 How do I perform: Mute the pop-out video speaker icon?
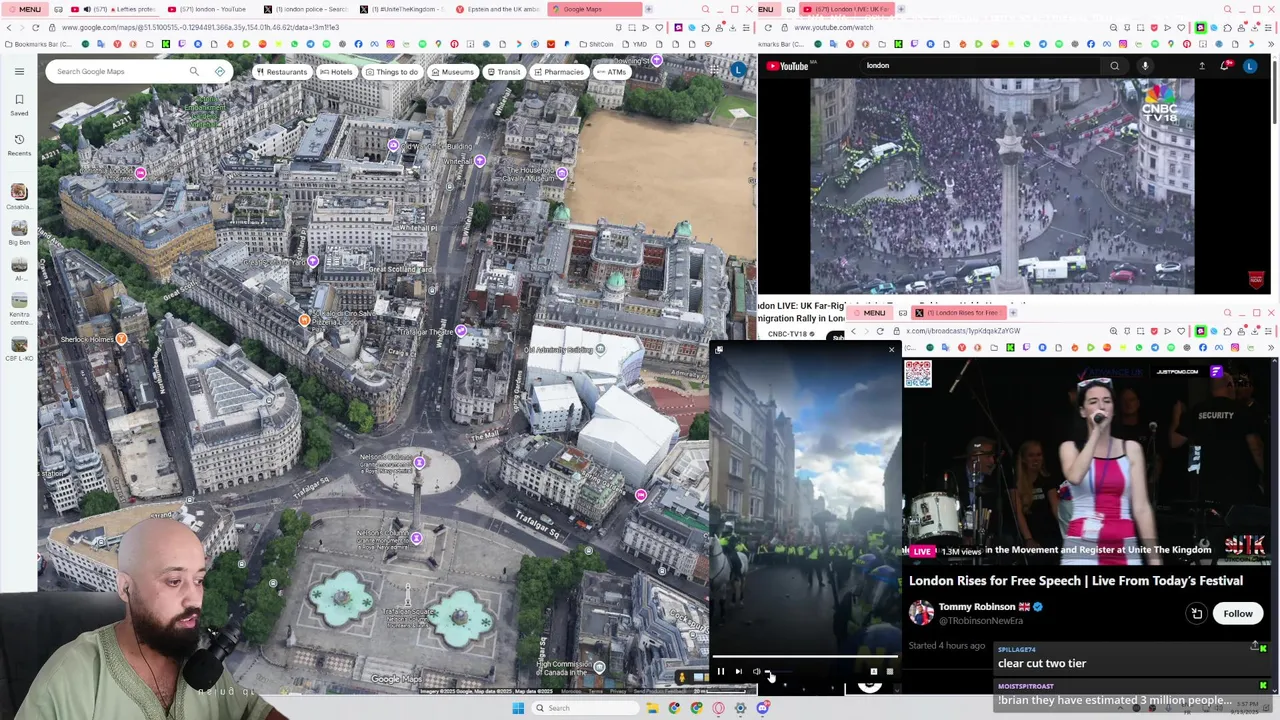click(757, 672)
